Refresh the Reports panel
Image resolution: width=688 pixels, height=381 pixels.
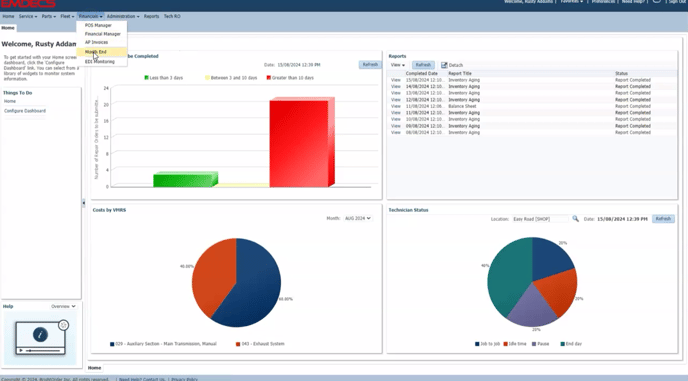[x=423, y=65]
